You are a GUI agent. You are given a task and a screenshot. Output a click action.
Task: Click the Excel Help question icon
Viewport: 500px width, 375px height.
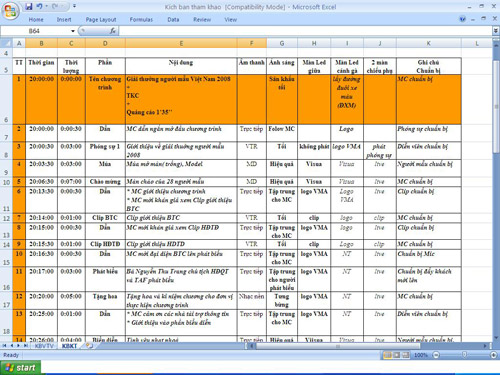coord(462,19)
